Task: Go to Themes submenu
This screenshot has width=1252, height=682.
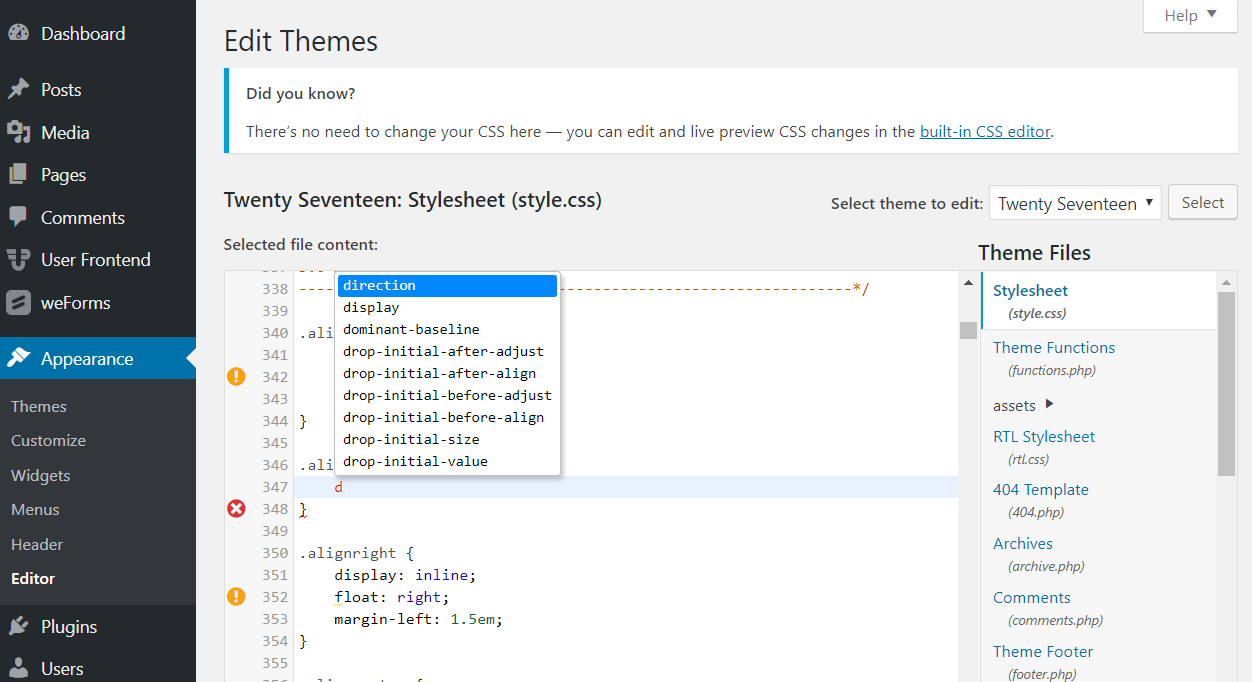Action: (39, 406)
